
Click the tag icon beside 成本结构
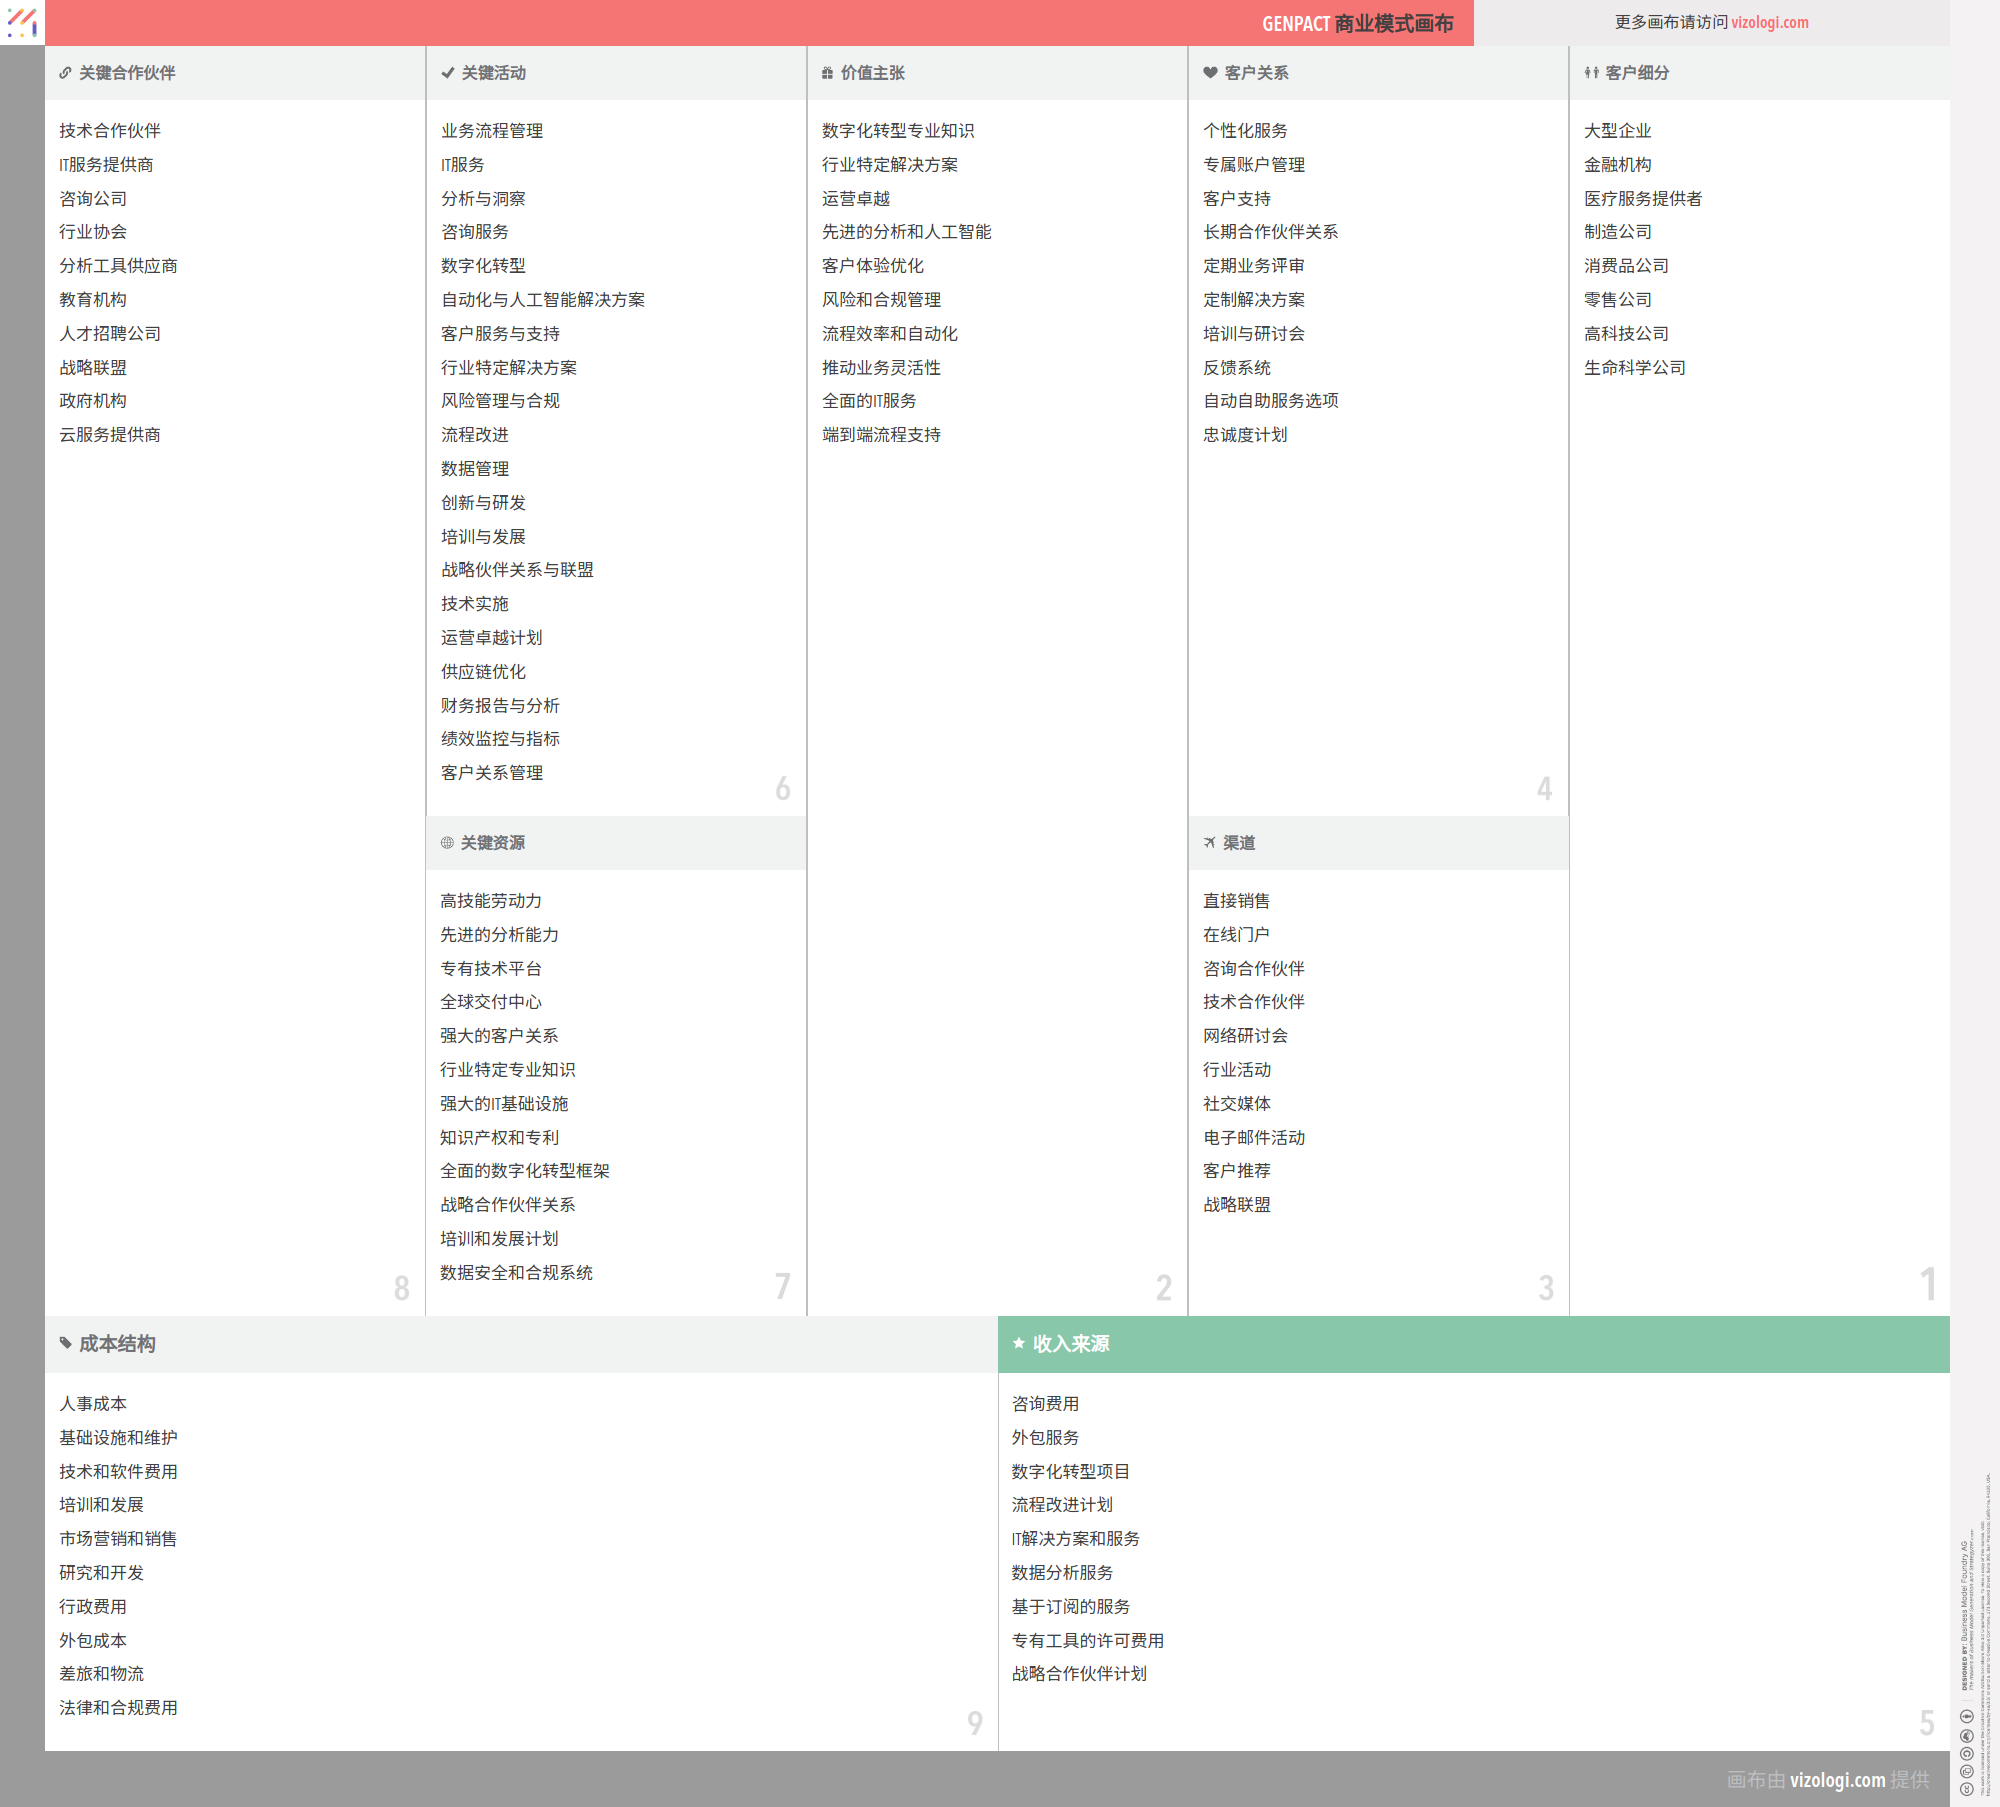(x=66, y=1343)
